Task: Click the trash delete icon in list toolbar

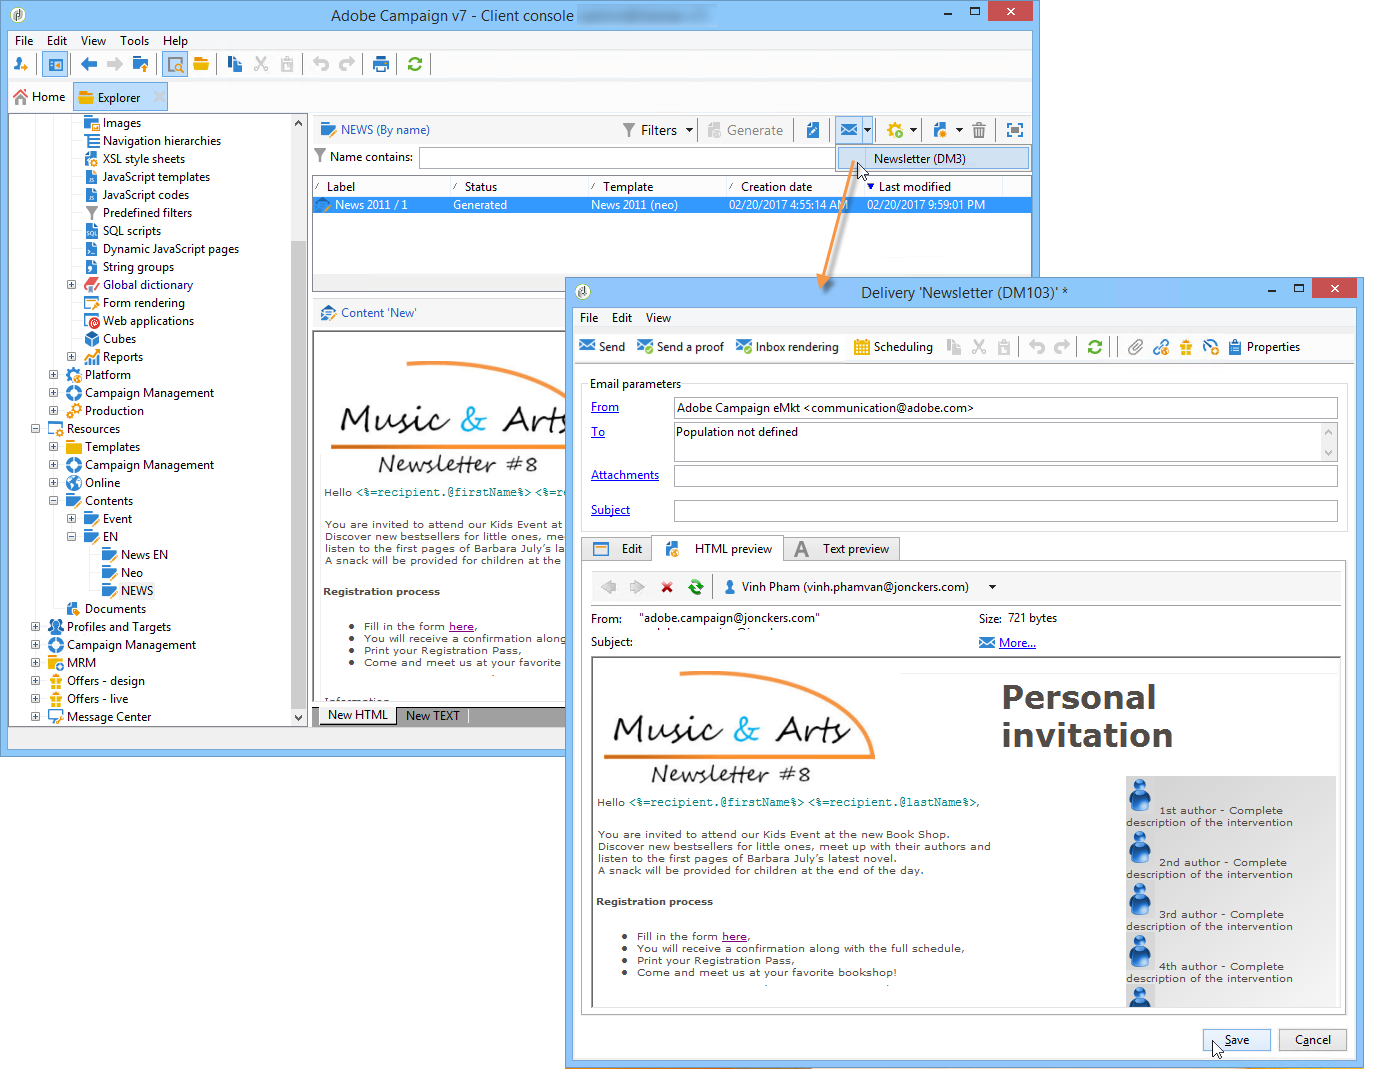Action: (979, 130)
